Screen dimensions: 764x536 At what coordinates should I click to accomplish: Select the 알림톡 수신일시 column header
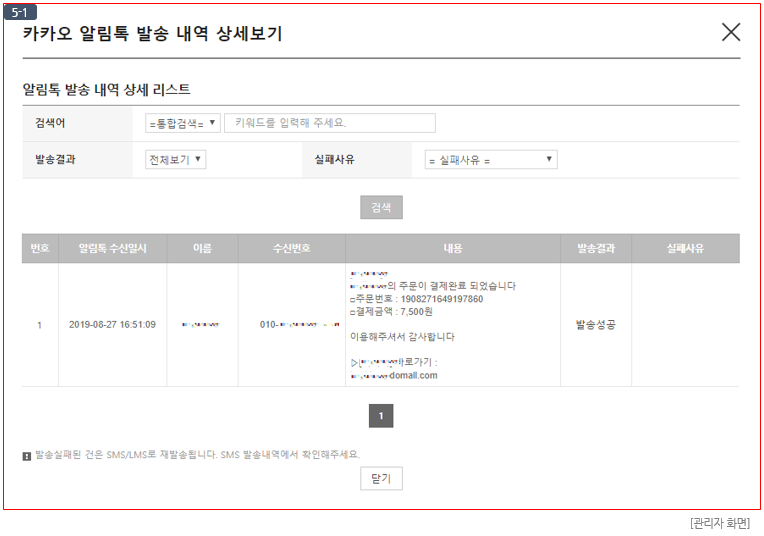[112, 248]
